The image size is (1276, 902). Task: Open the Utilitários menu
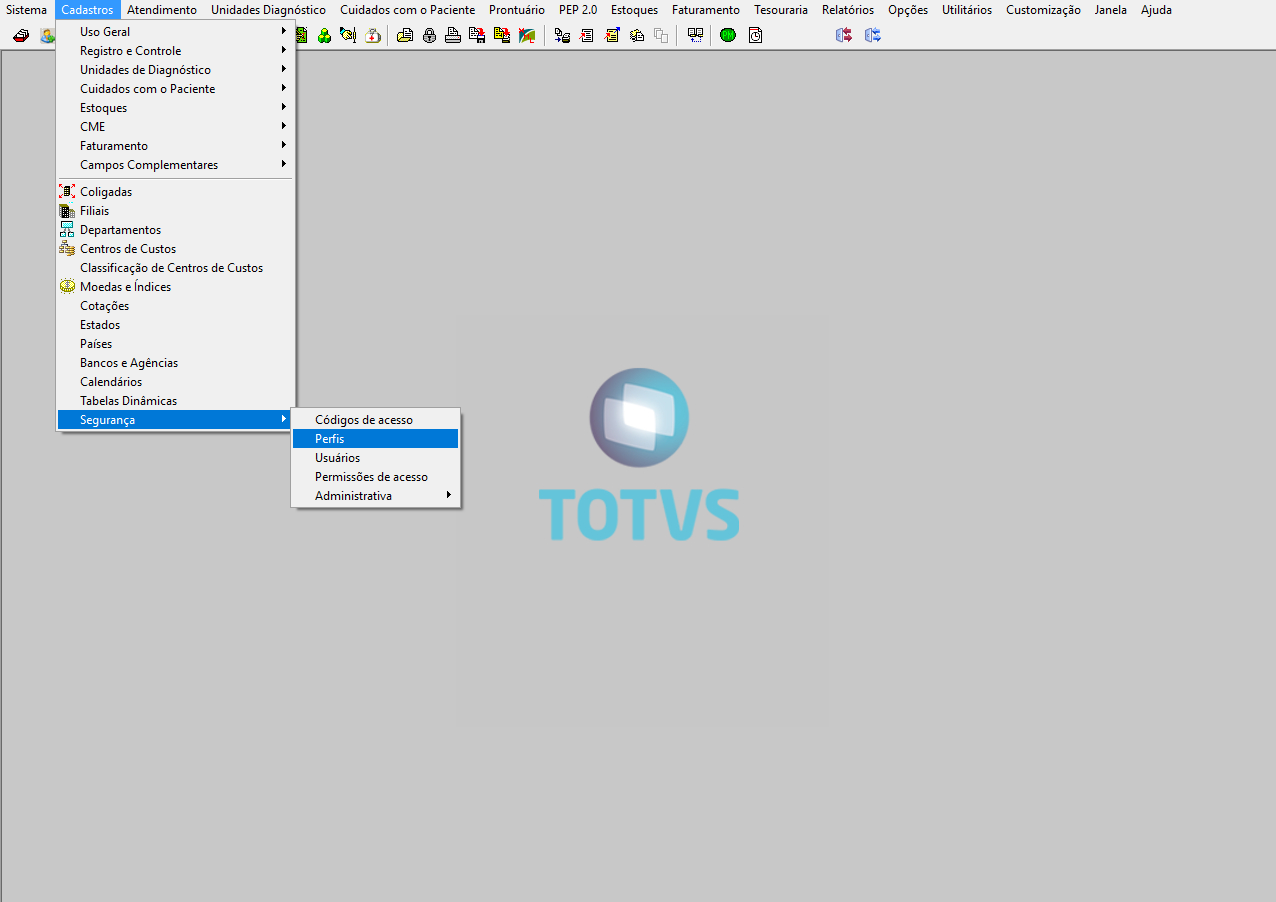pos(967,10)
